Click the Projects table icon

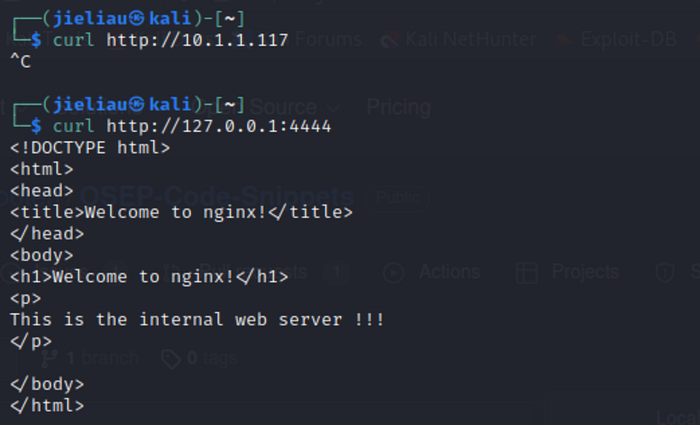(526, 272)
